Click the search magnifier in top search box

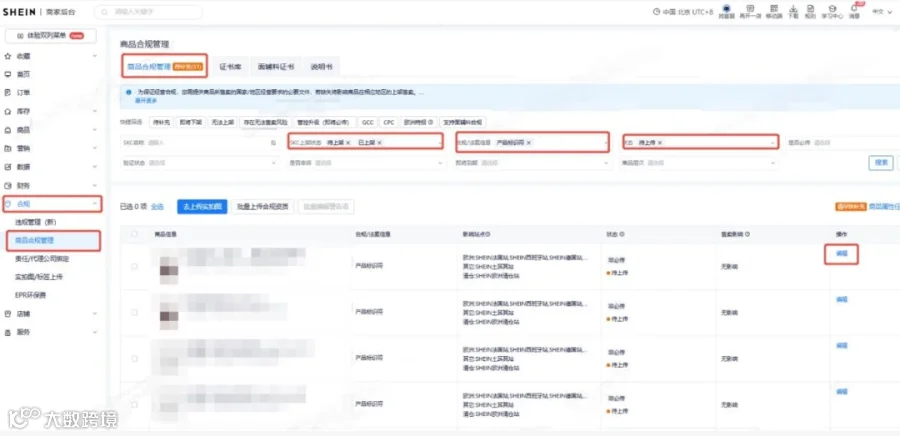click(105, 12)
